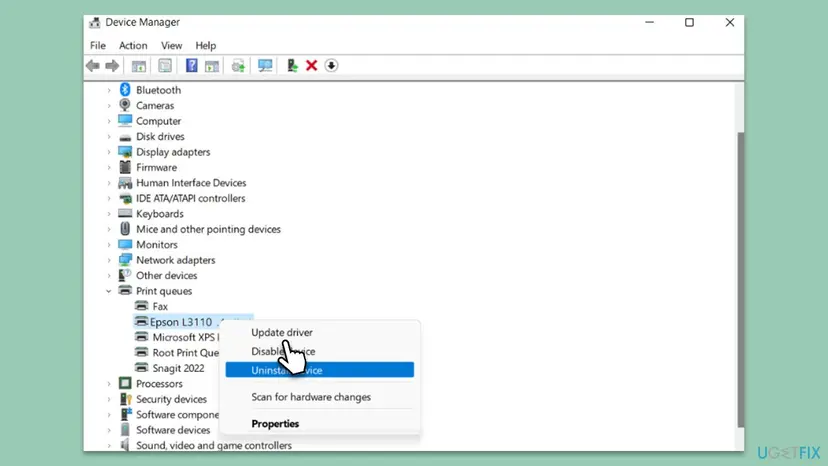Open the View menu
The width and height of the screenshot is (828, 466).
coord(172,45)
